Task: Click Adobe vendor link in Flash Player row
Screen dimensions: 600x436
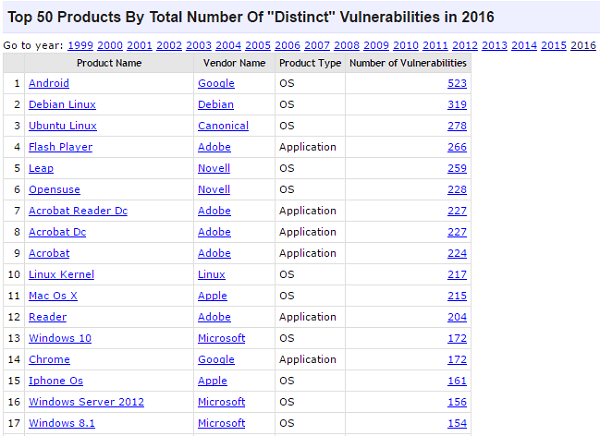Action: (x=214, y=147)
